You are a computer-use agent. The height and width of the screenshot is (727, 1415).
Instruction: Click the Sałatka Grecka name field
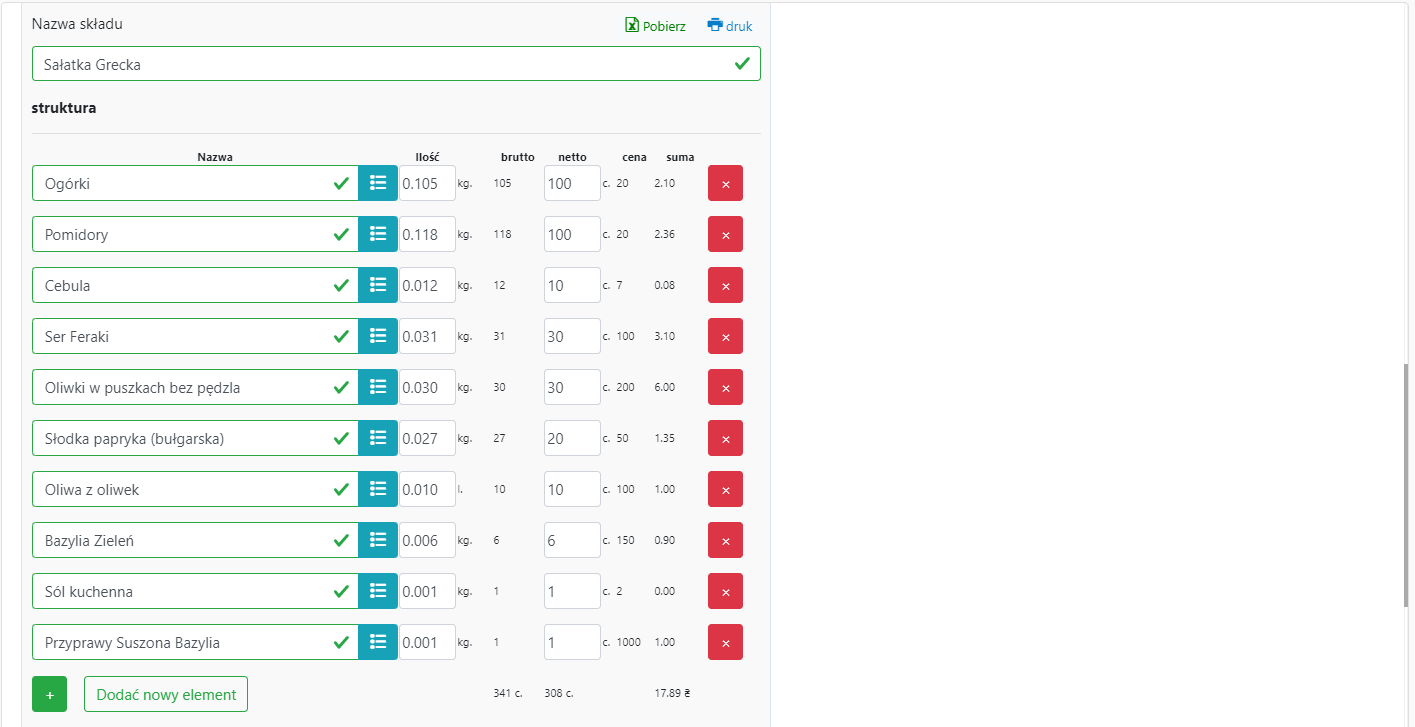(x=380, y=64)
